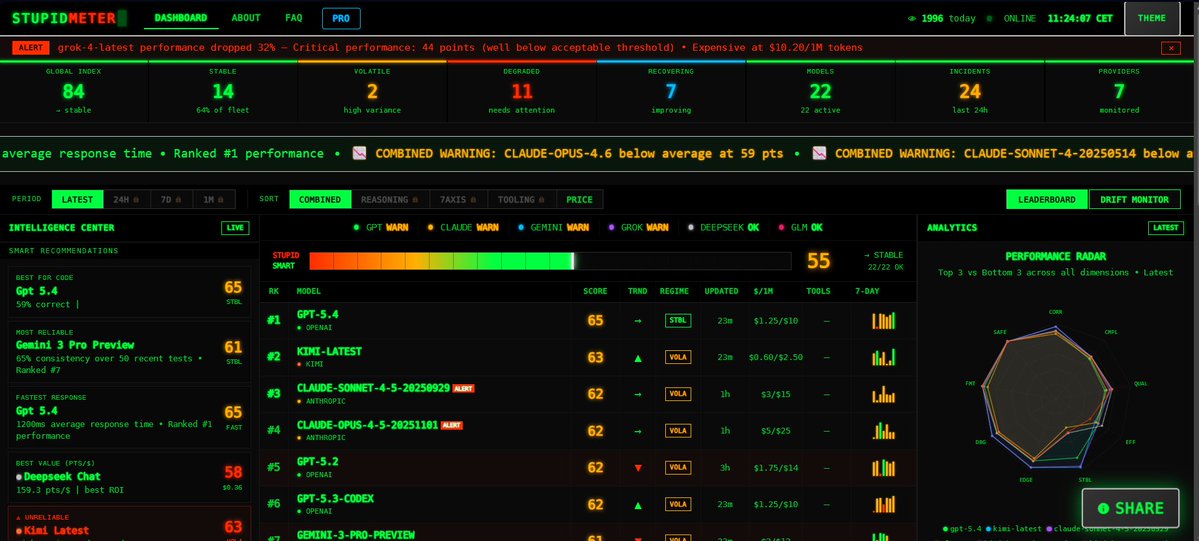Click the Claude-Opus-4.6 combined warning icon
Viewport: 1199px width, 541px height.
click(x=359, y=153)
